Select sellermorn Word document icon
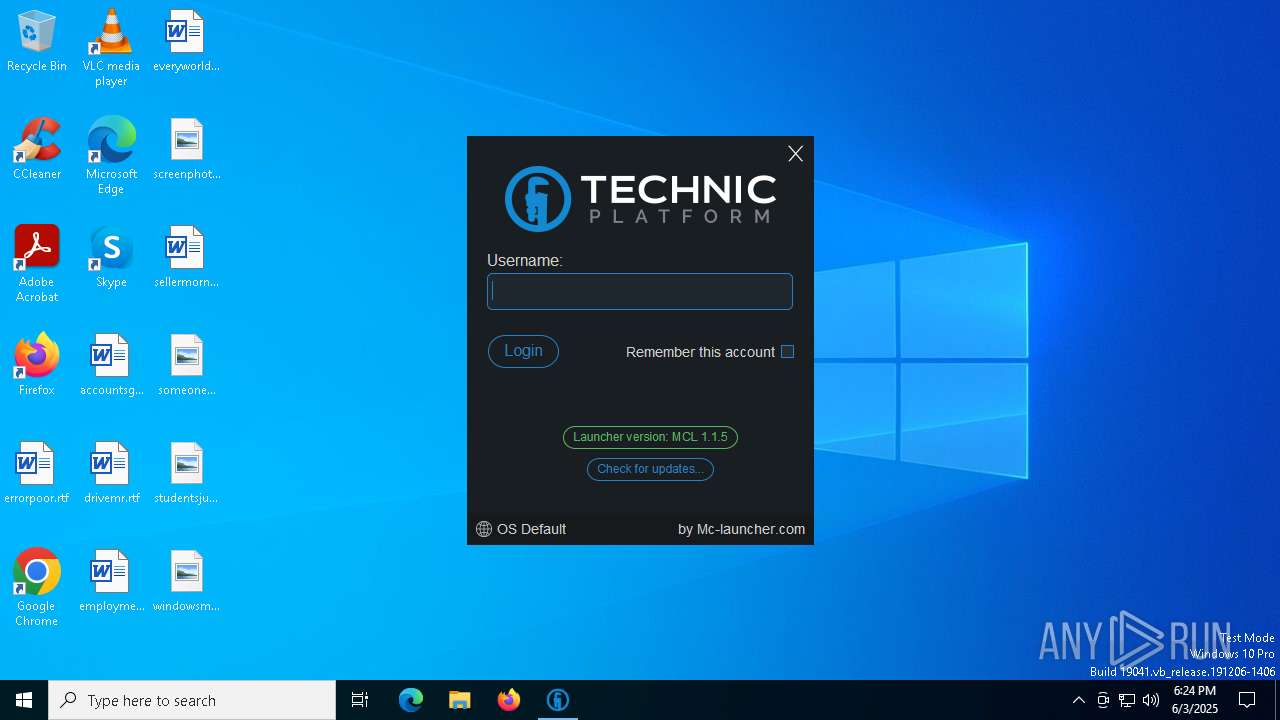The image size is (1280, 720). pos(186,258)
